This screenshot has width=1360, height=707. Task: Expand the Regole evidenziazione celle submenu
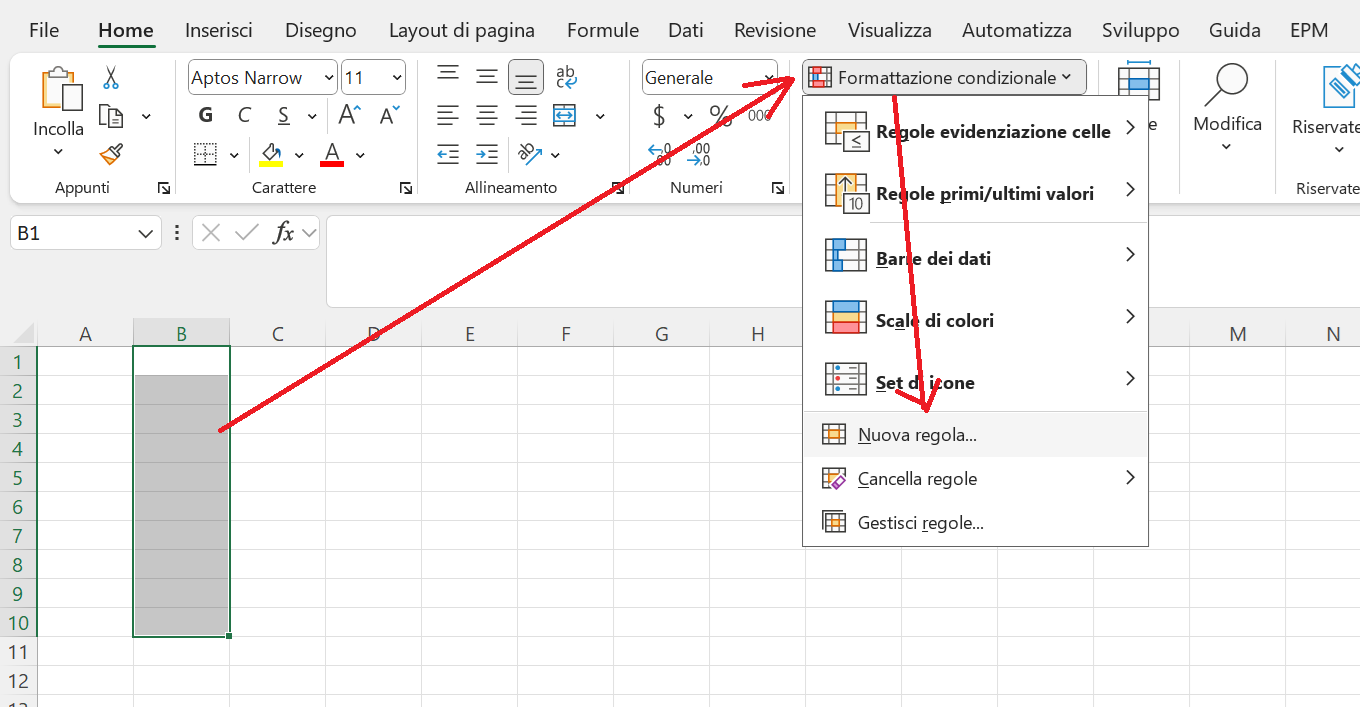(x=975, y=131)
